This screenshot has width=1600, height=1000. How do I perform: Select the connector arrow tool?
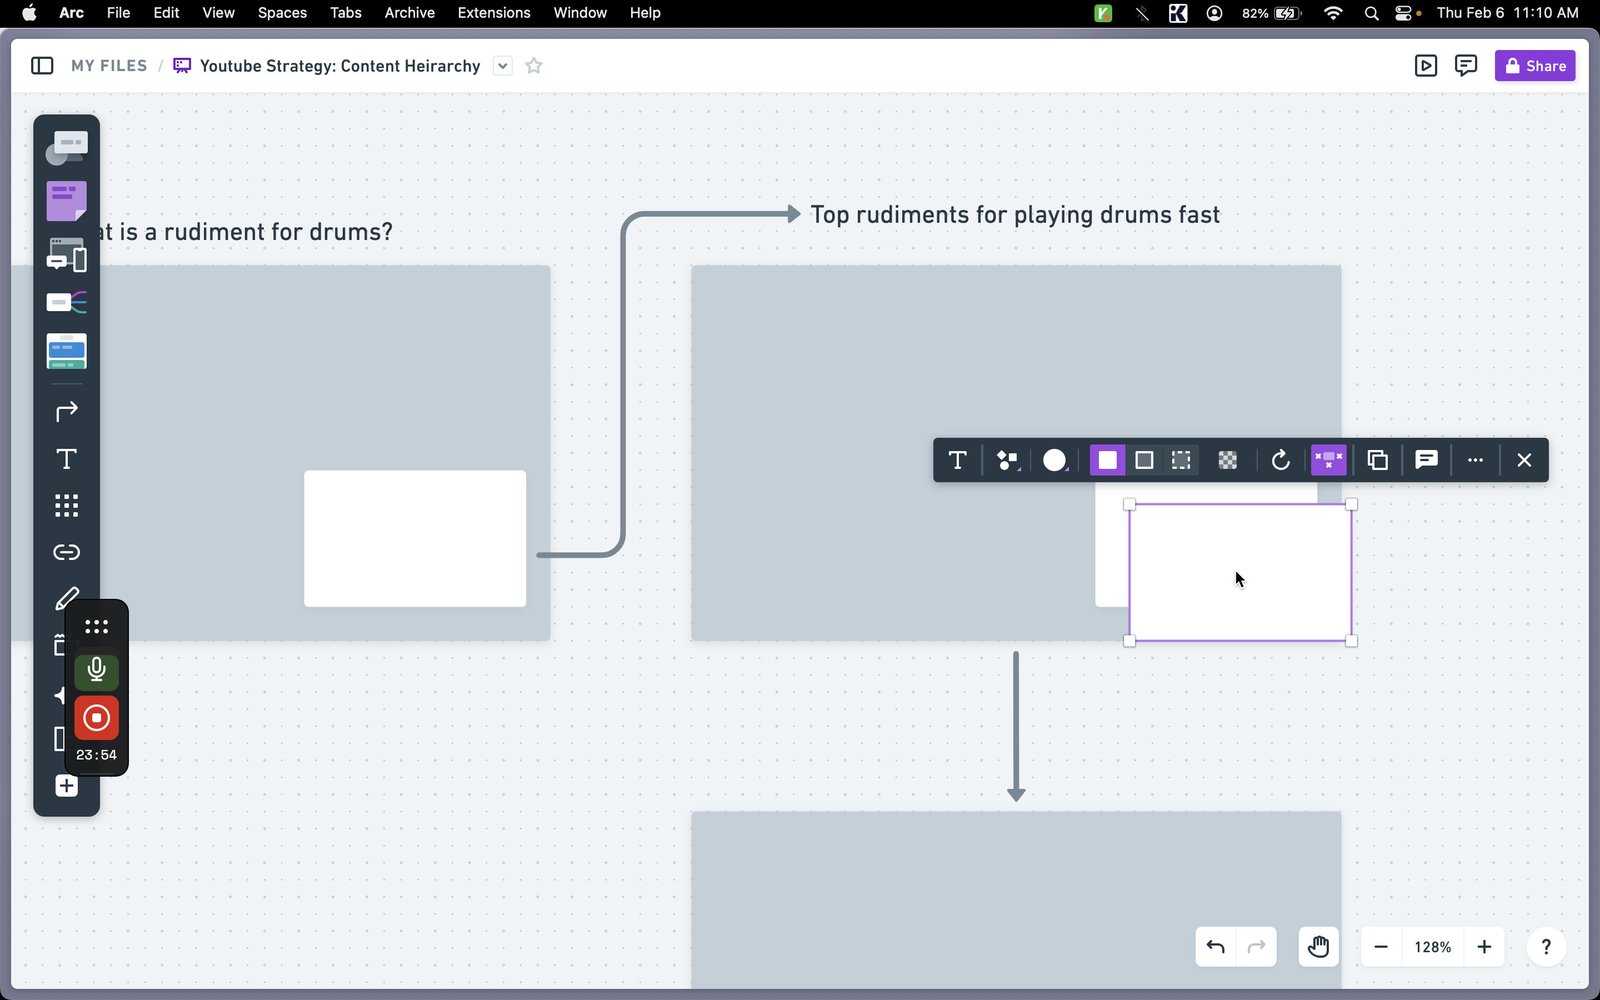pyautogui.click(x=66, y=411)
